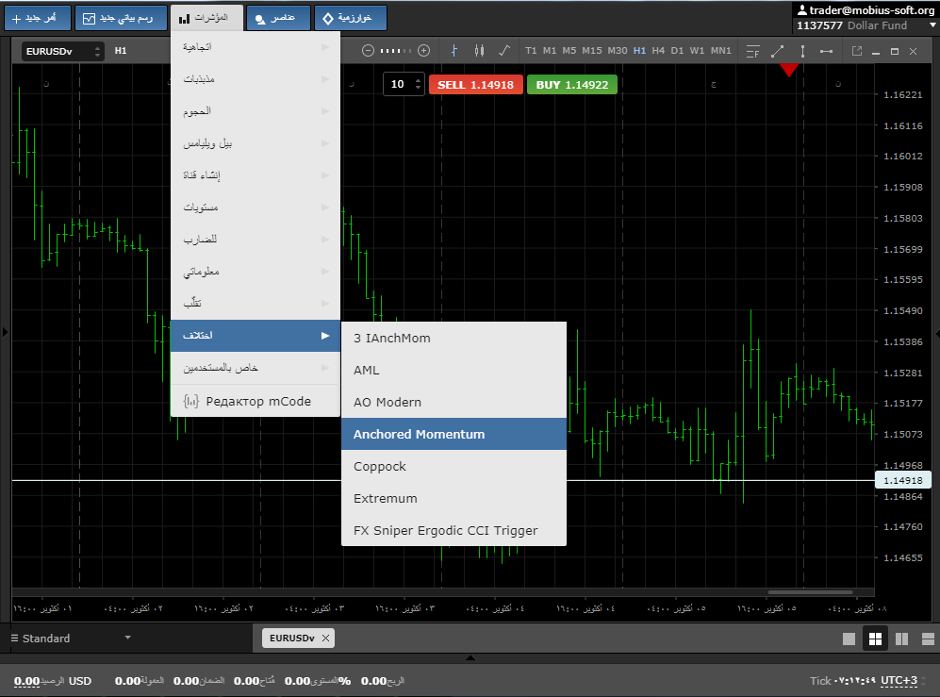
Task: Click the volume stepper arrows beside 10
Action: (x=418, y=85)
